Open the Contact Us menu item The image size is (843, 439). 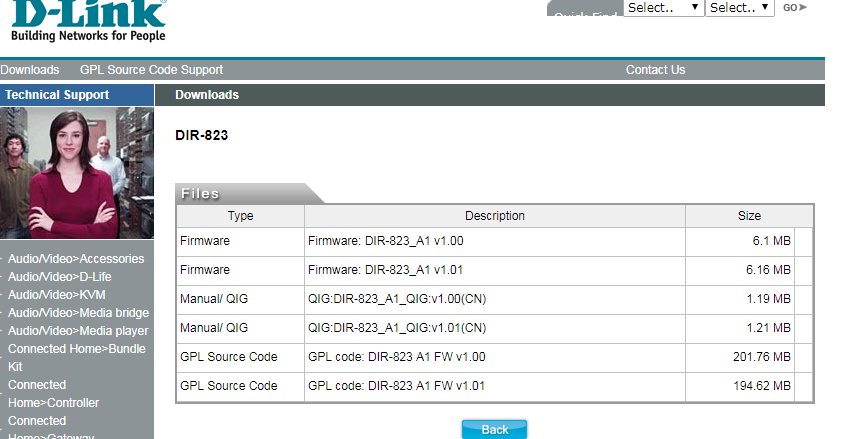tap(655, 70)
